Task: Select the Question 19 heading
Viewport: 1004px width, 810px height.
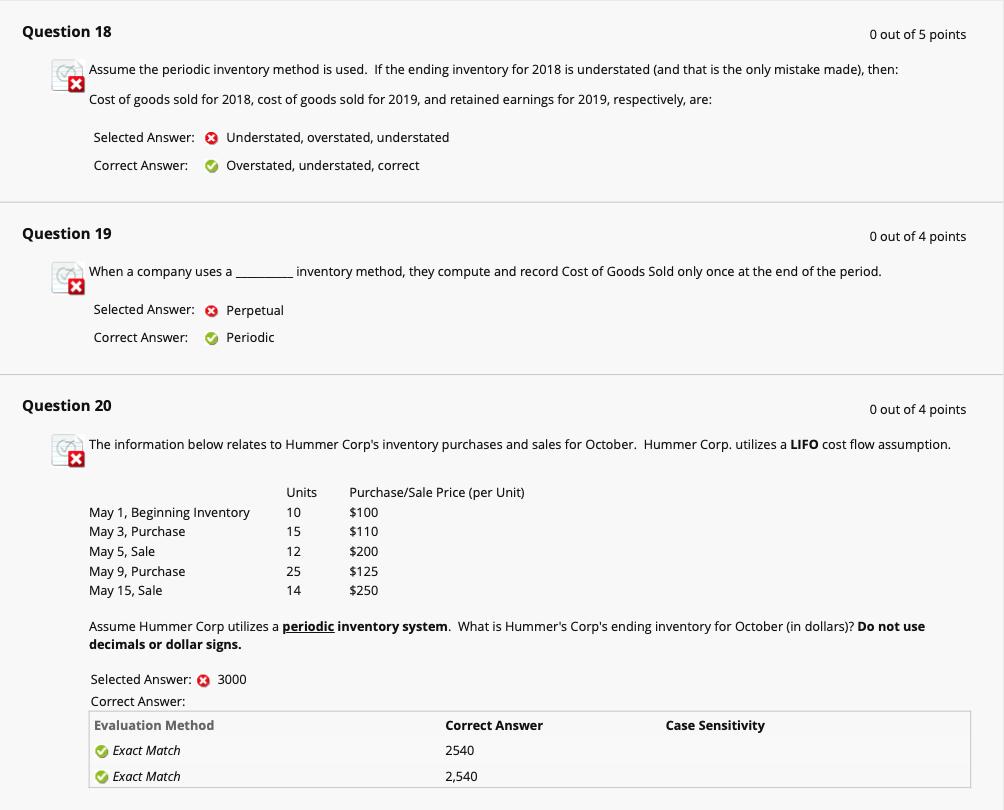Action: tap(67, 234)
